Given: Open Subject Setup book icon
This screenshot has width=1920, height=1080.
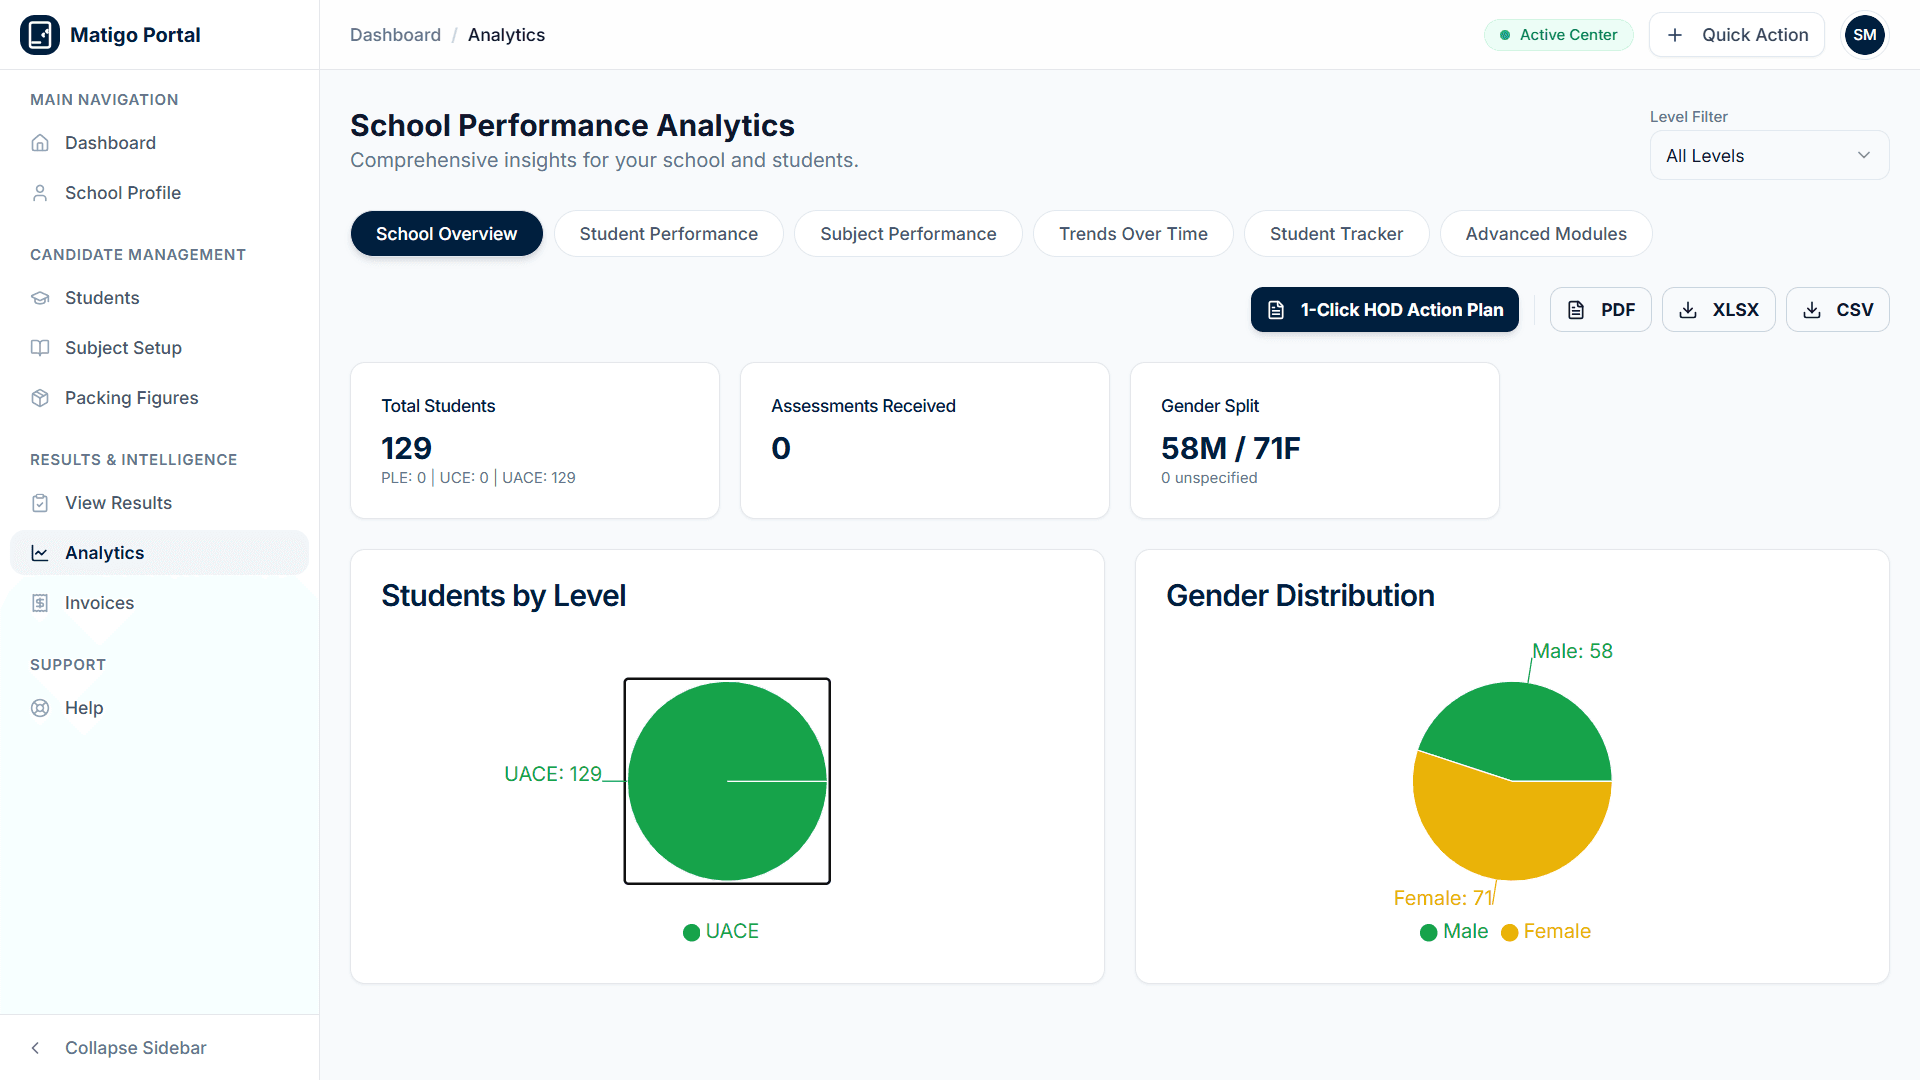Looking at the screenshot, I should click(40, 348).
